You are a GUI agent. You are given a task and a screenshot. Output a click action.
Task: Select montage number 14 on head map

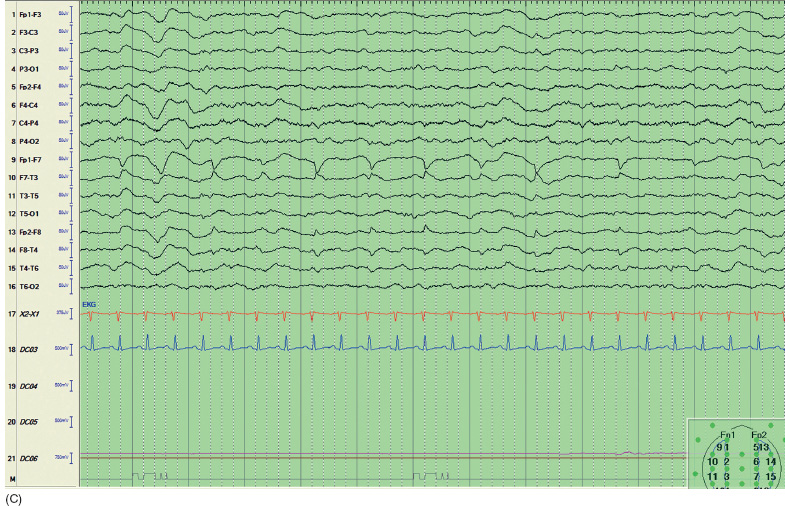[x=771, y=461]
